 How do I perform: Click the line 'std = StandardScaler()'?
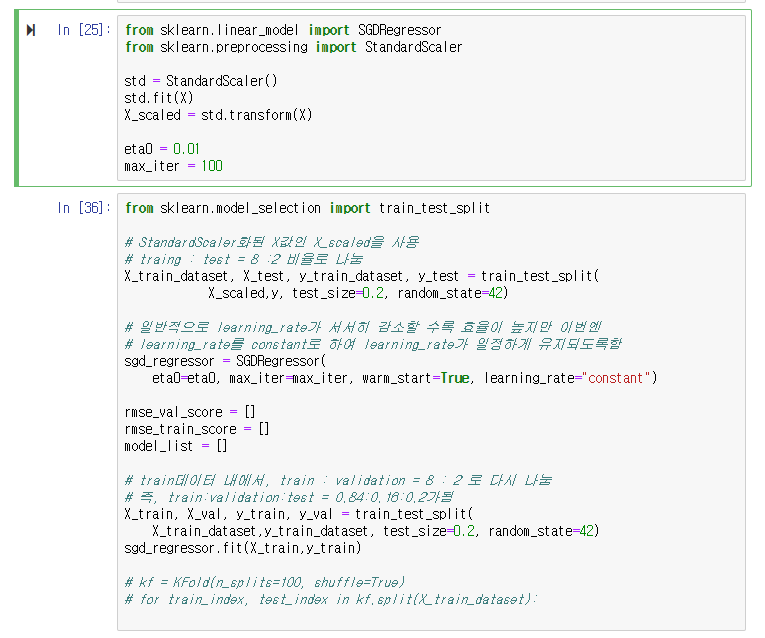201,81
